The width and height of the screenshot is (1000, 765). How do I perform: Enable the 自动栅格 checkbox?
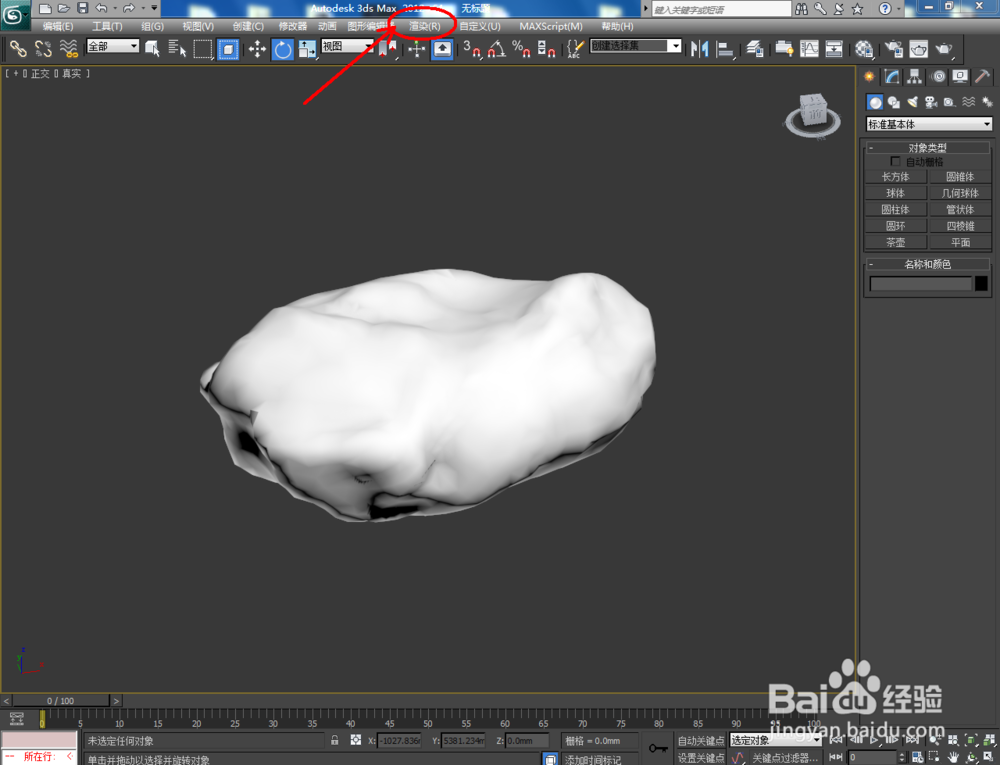896,161
